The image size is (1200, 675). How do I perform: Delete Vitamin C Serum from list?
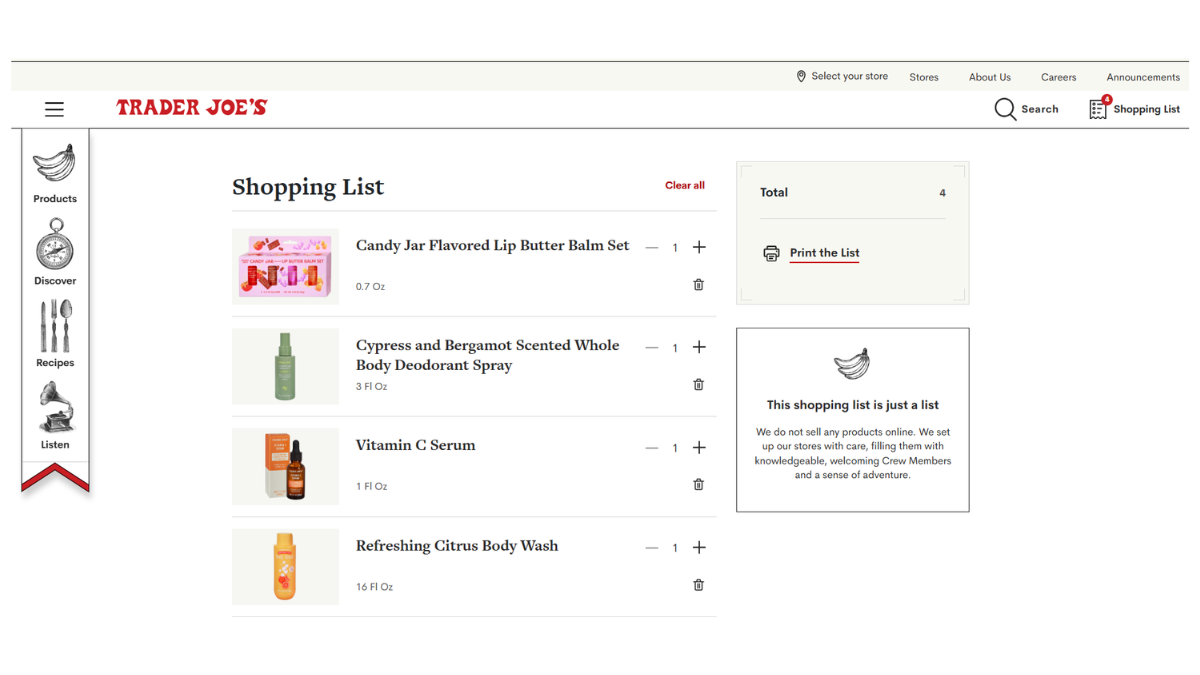pyautogui.click(x=699, y=485)
